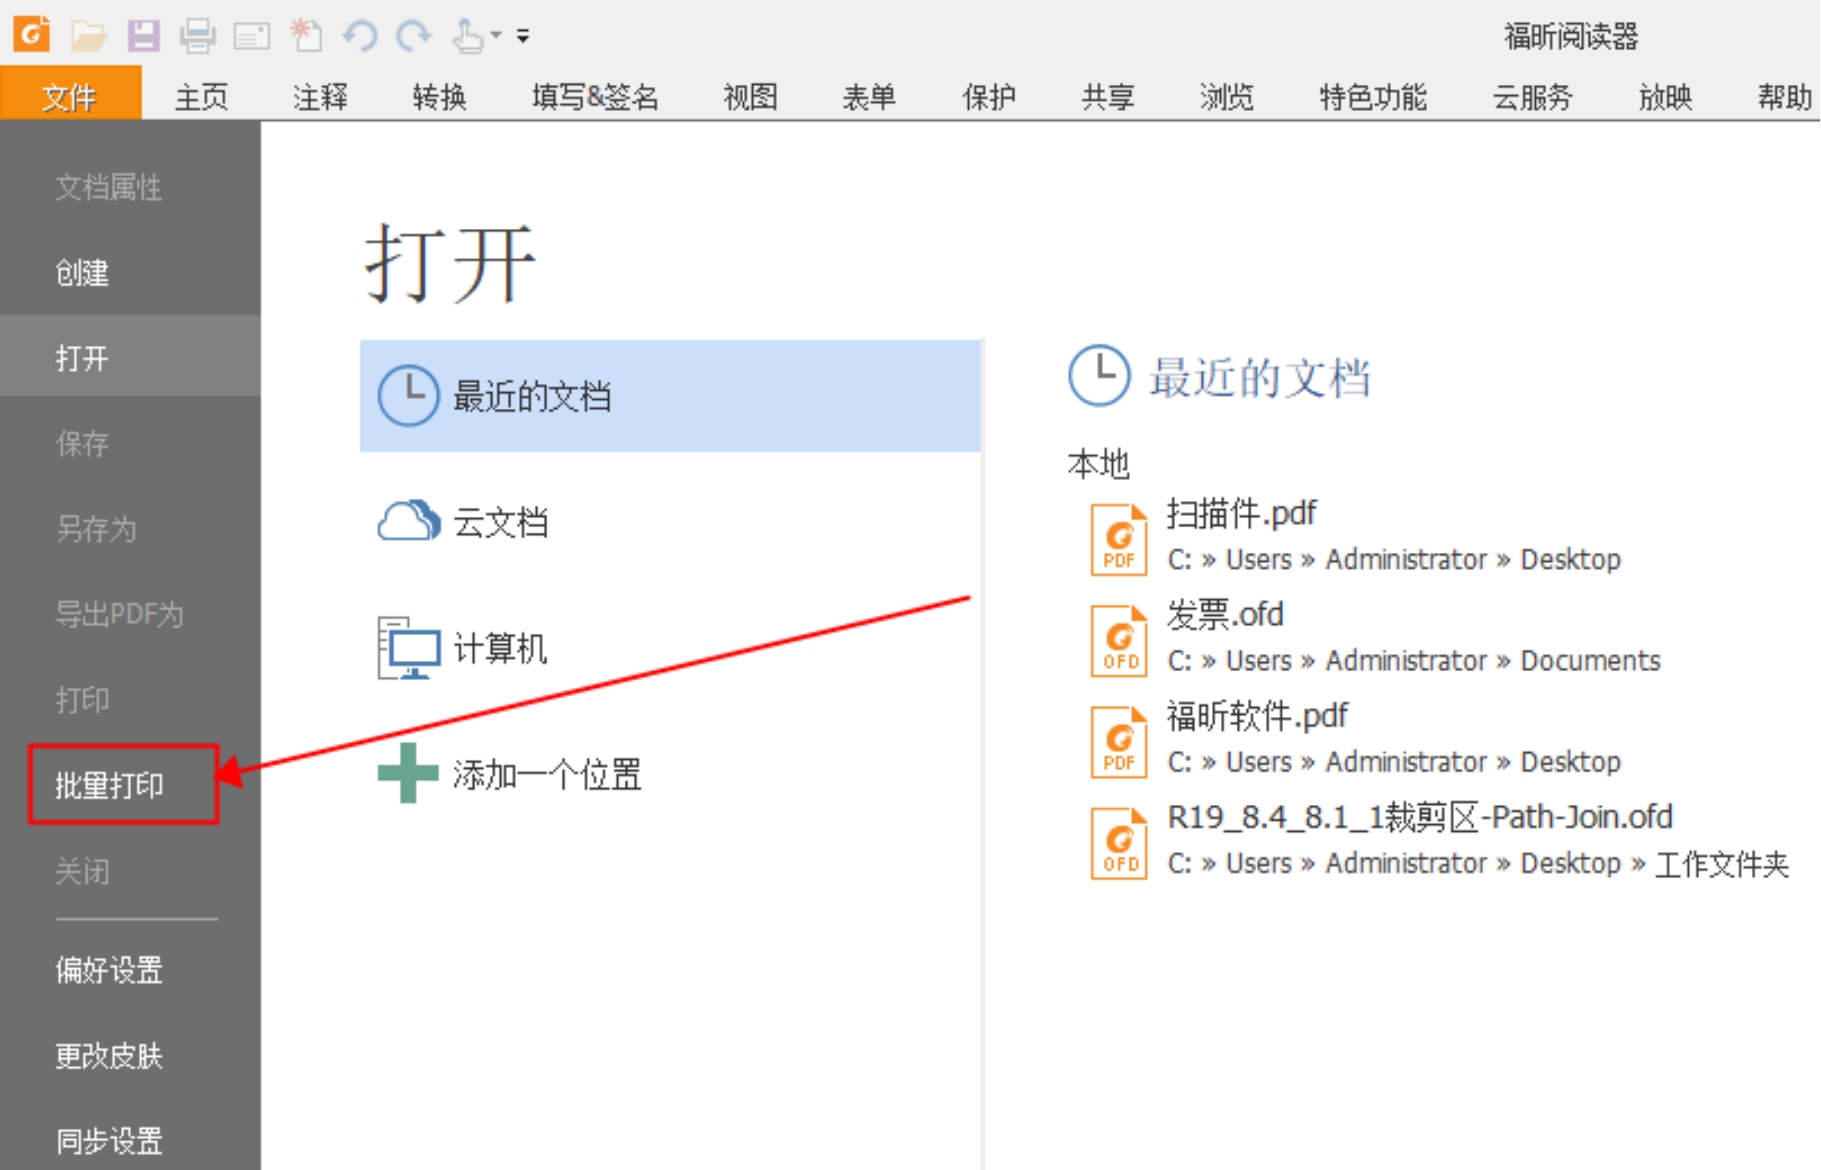This screenshot has height=1170, width=1821.
Task: Switch to the 共享 tab
Action: click(1108, 97)
